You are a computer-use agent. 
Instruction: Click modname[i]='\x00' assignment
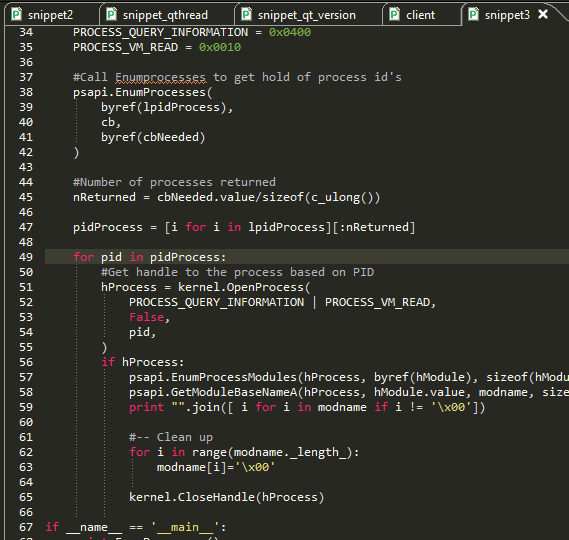coord(216,467)
